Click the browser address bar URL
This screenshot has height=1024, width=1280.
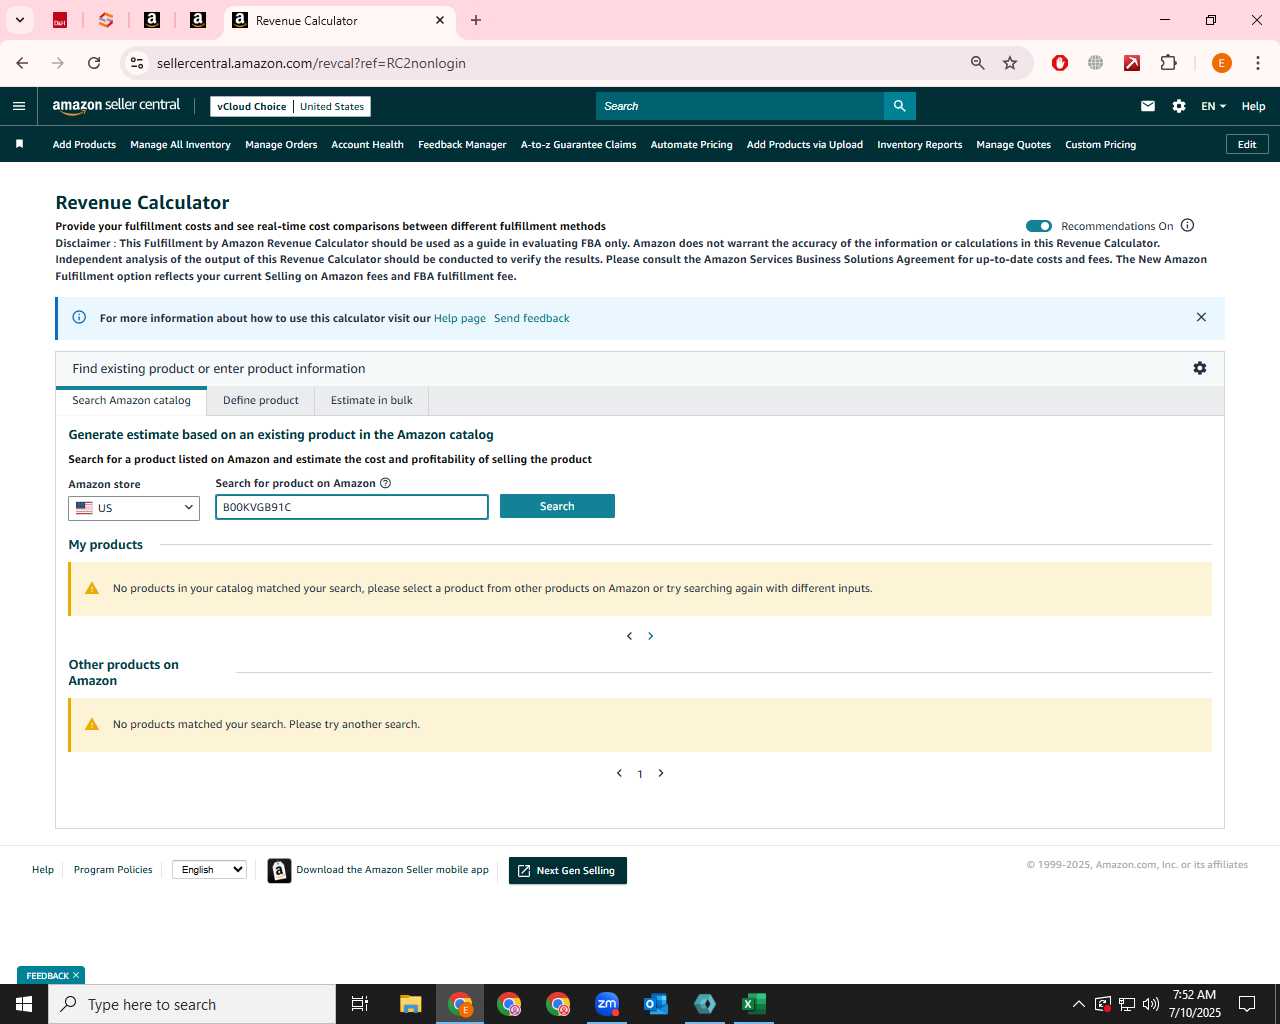pyautogui.click(x=311, y=63)
